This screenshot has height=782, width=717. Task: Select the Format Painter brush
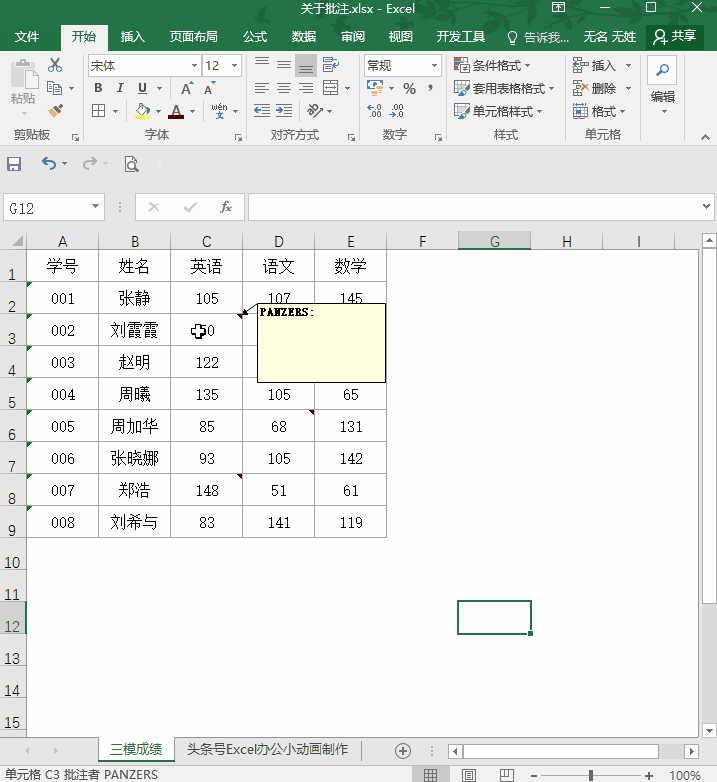point(55,110)
